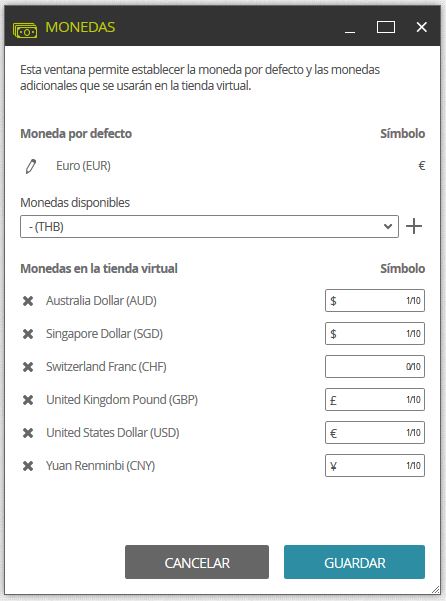Viewport: 446px width, 601px height.
Task: Click the Australia Dollar symbol field
Action: [375, 300]
